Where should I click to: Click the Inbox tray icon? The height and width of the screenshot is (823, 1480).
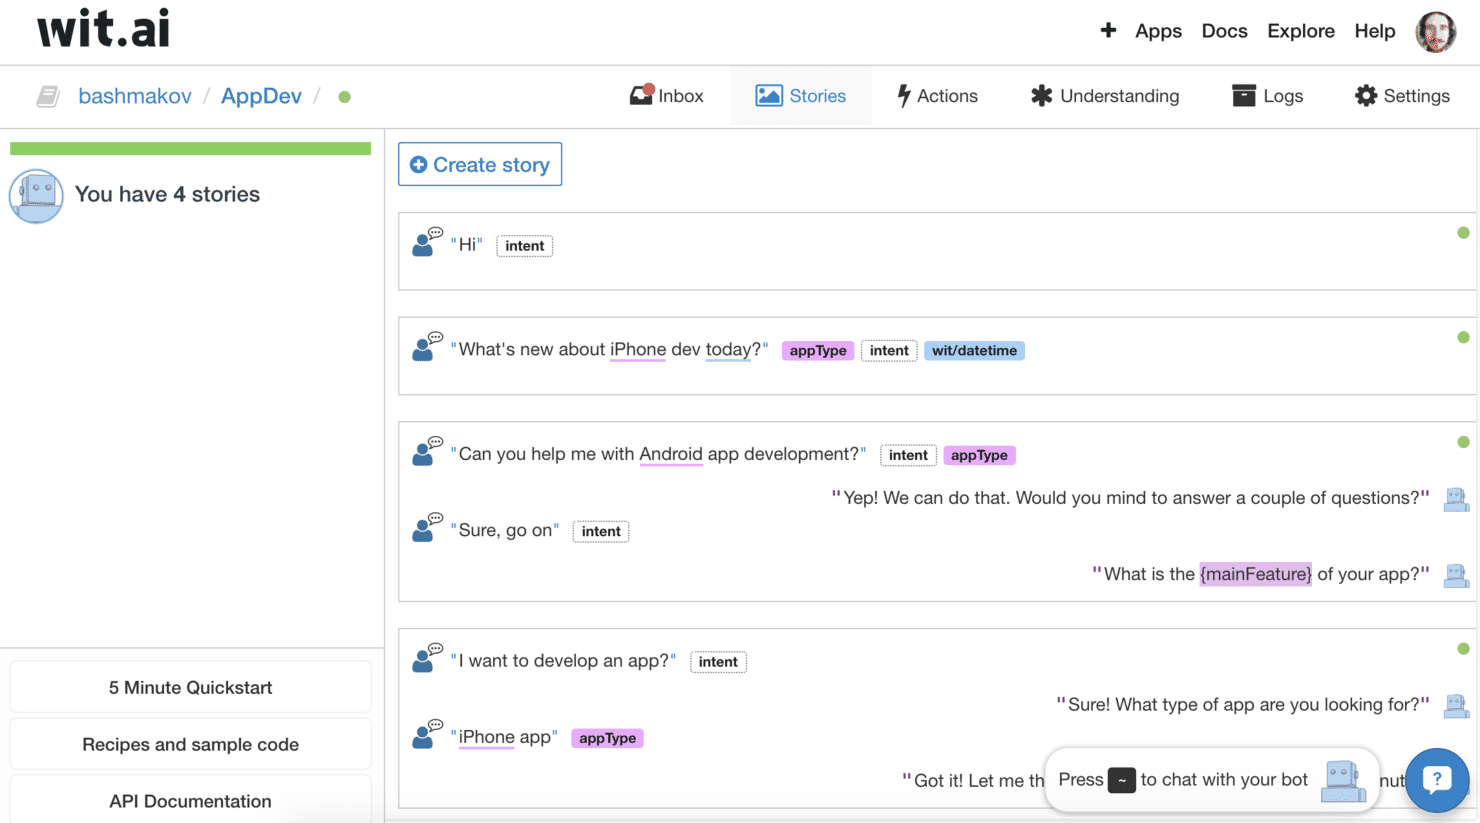click(x=641, y=95)
